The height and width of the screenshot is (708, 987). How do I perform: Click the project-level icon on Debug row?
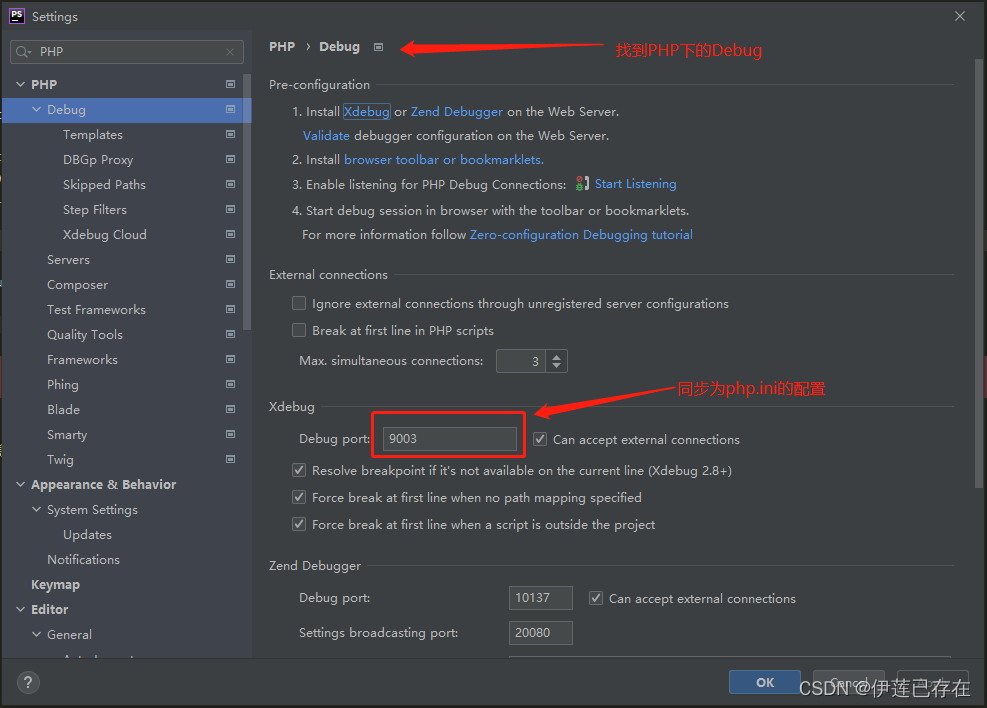(x=230, y=110)
